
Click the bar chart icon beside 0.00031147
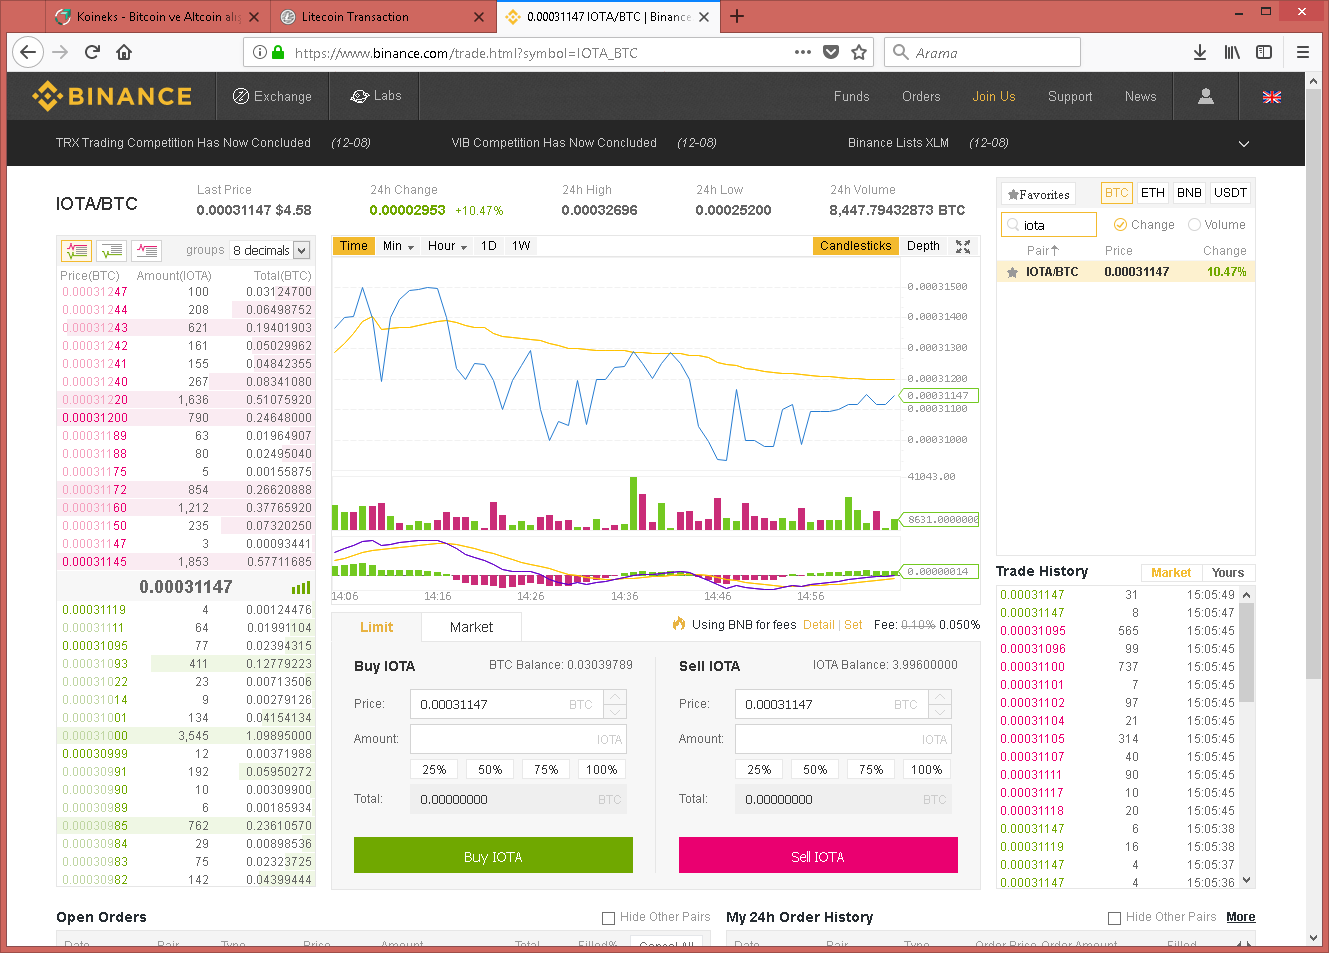tap(300, 587)
